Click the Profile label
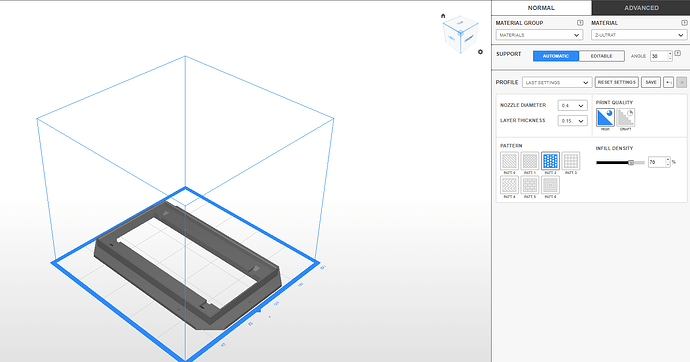690x362 pixels. click(x=507, y=82)
